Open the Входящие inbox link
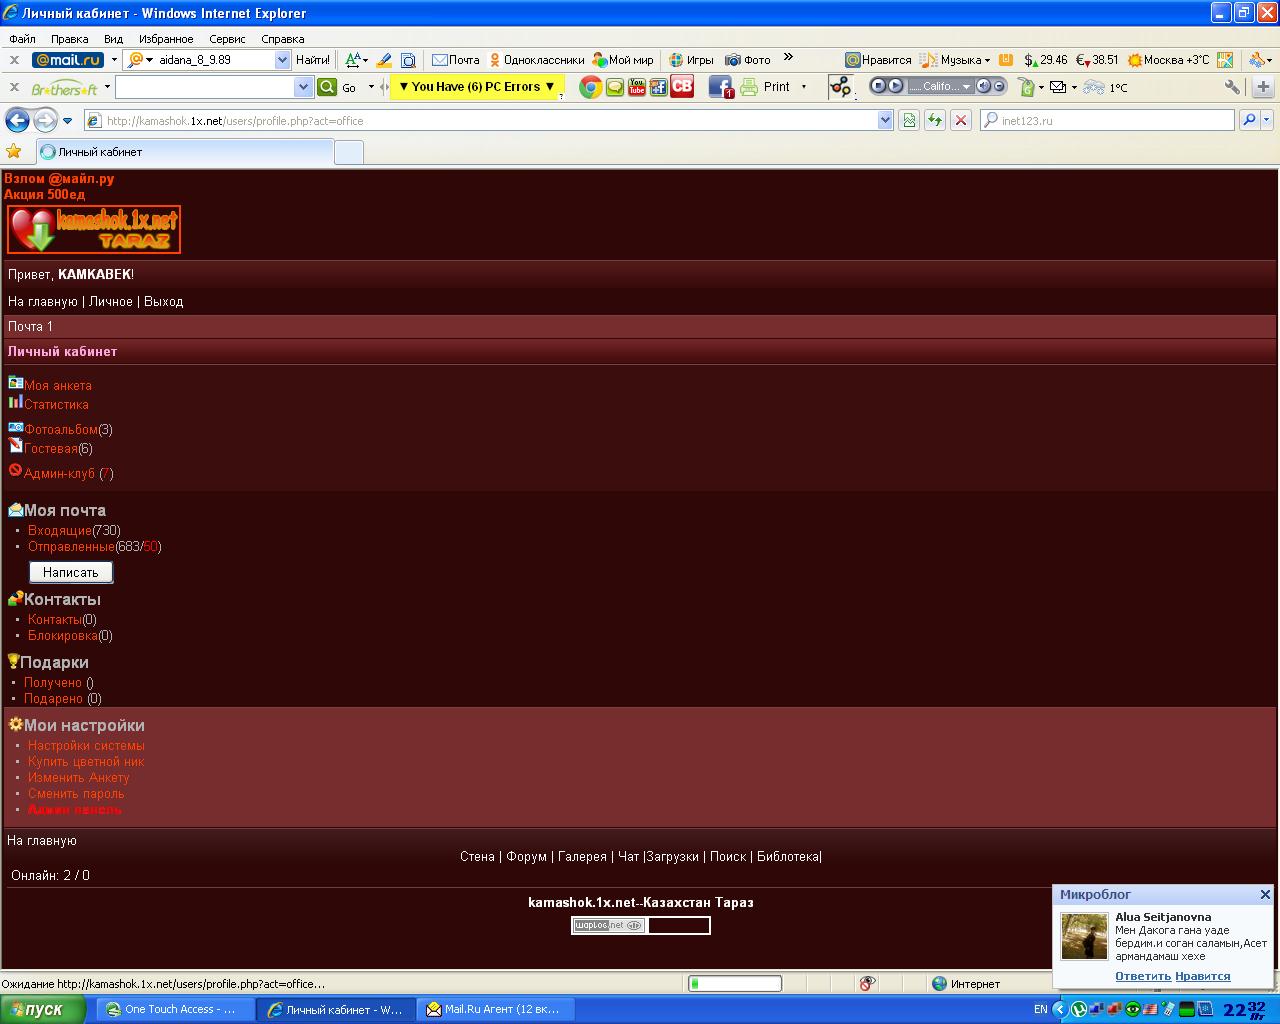 60,531
